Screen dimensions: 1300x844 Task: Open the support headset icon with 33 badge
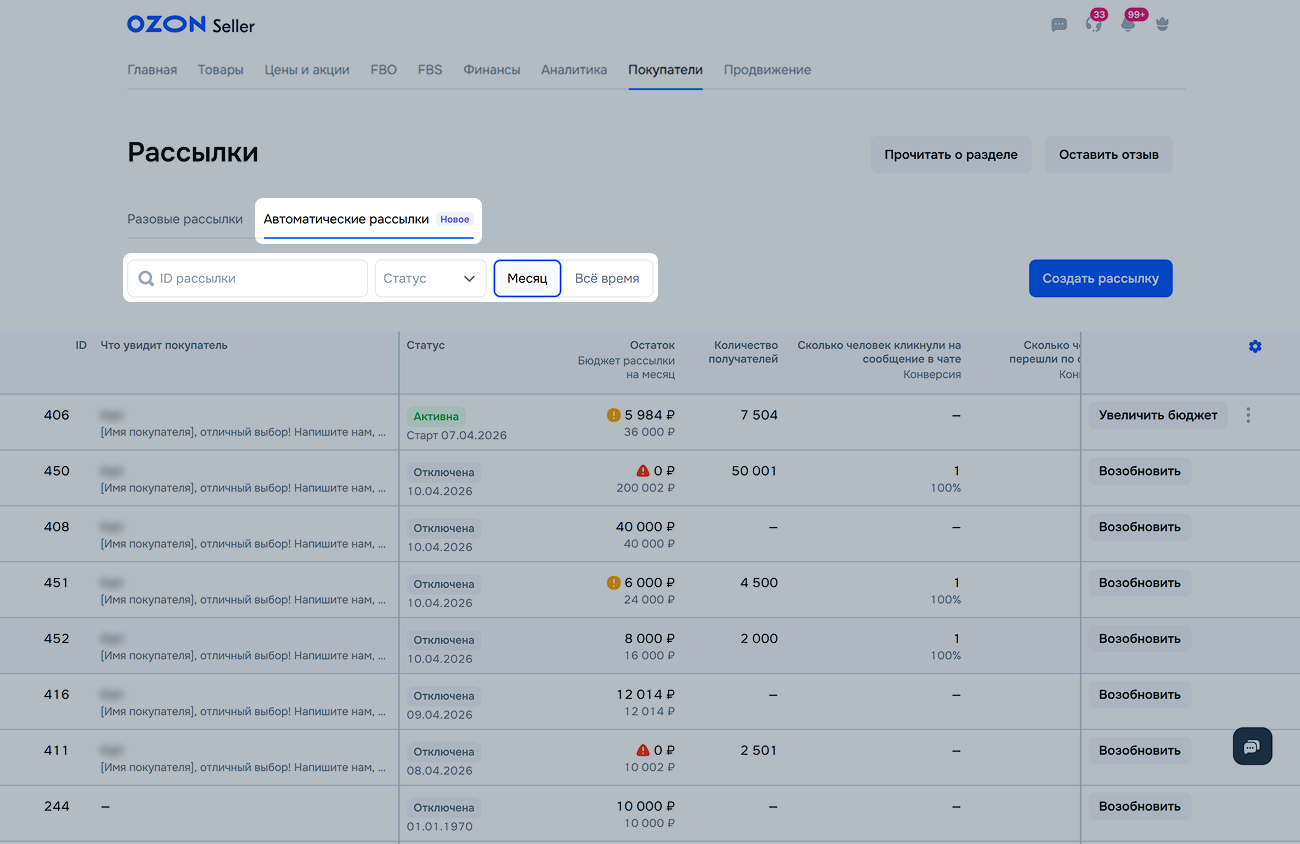coord(1093,25)
